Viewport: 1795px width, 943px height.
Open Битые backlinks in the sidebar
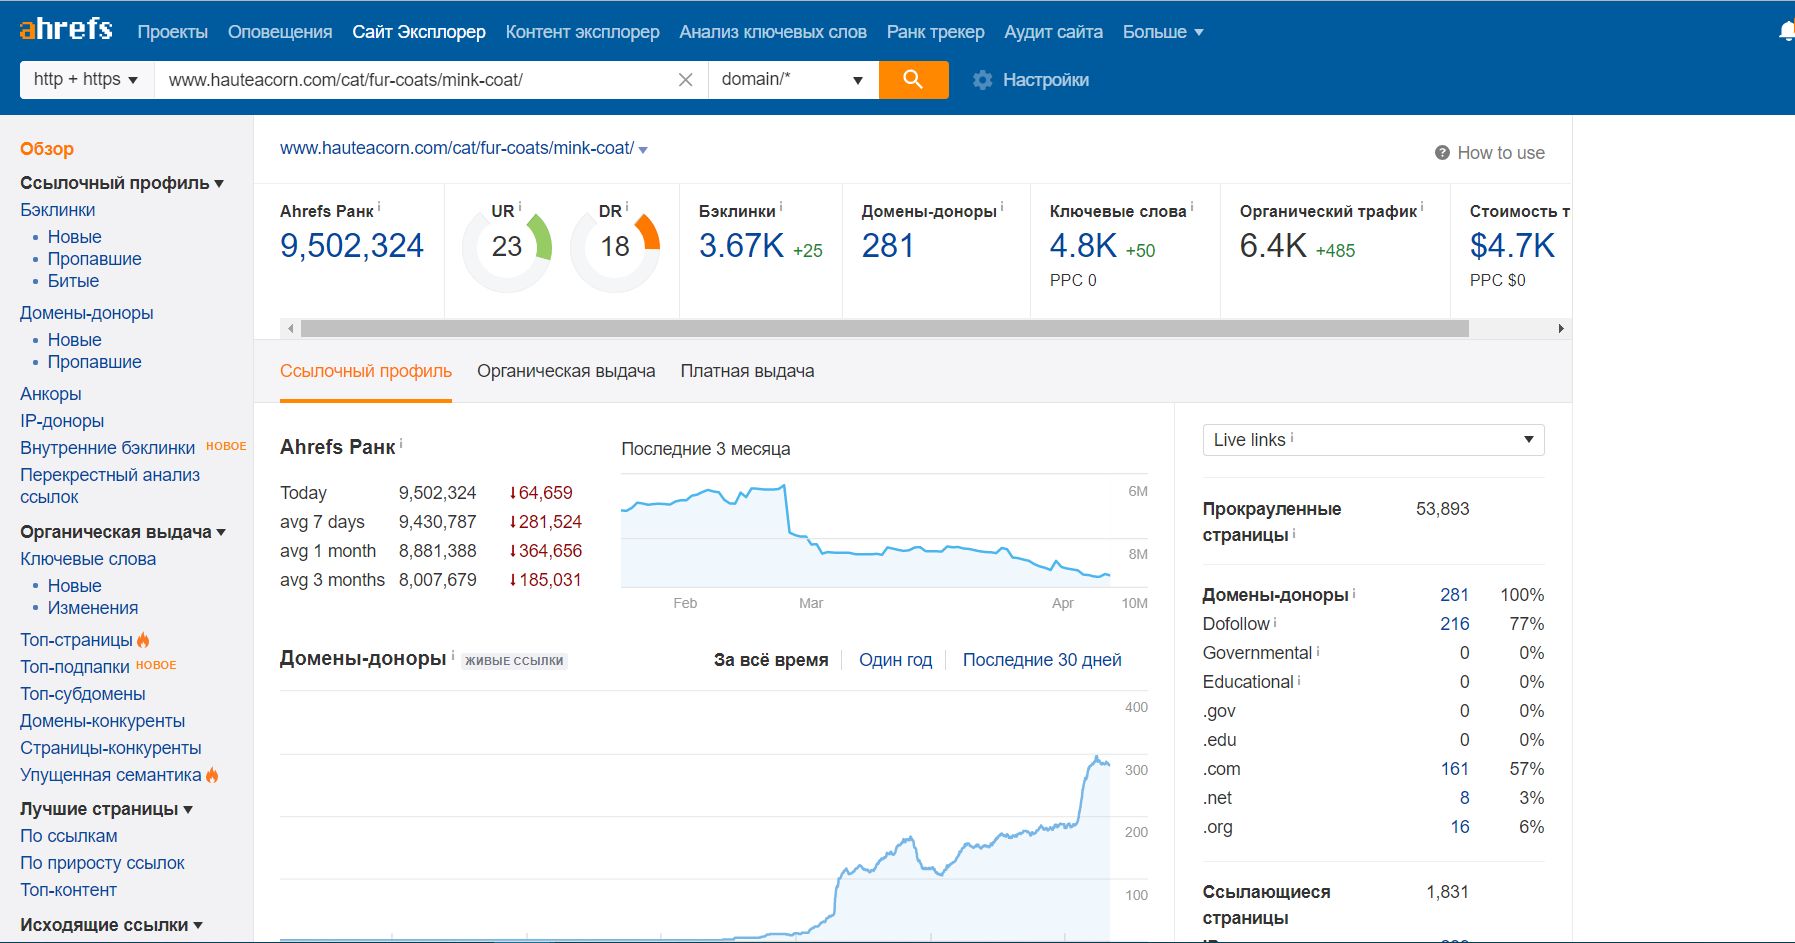(73, 281)
